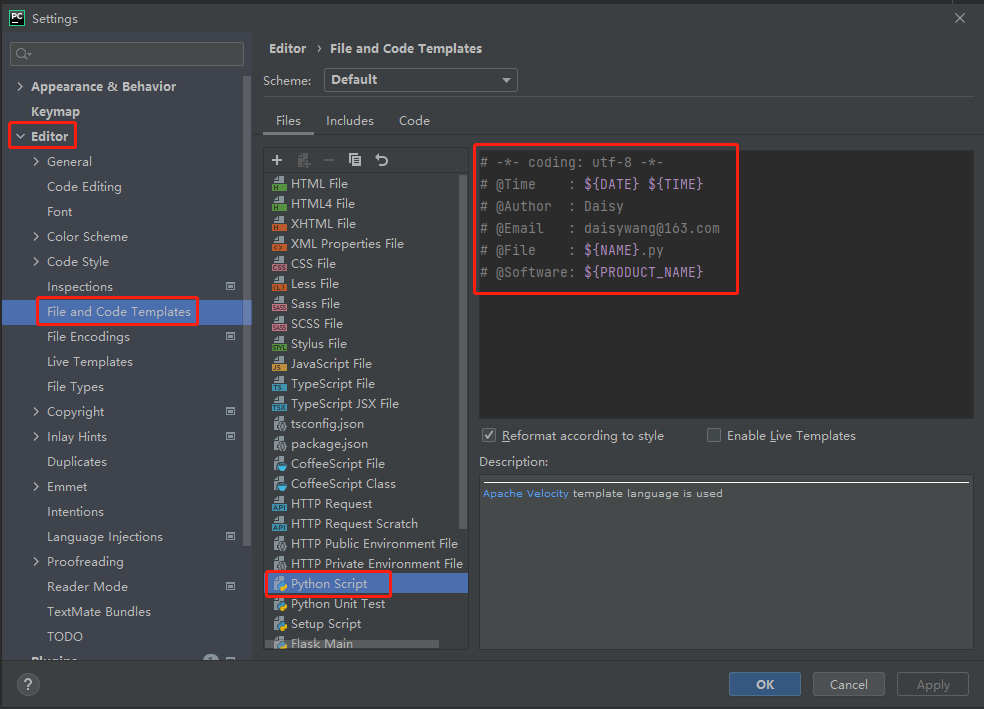The width and height of the screenshot is (984, 709).
Task: Click the Sass File template icon
Action: pos(279,304)
